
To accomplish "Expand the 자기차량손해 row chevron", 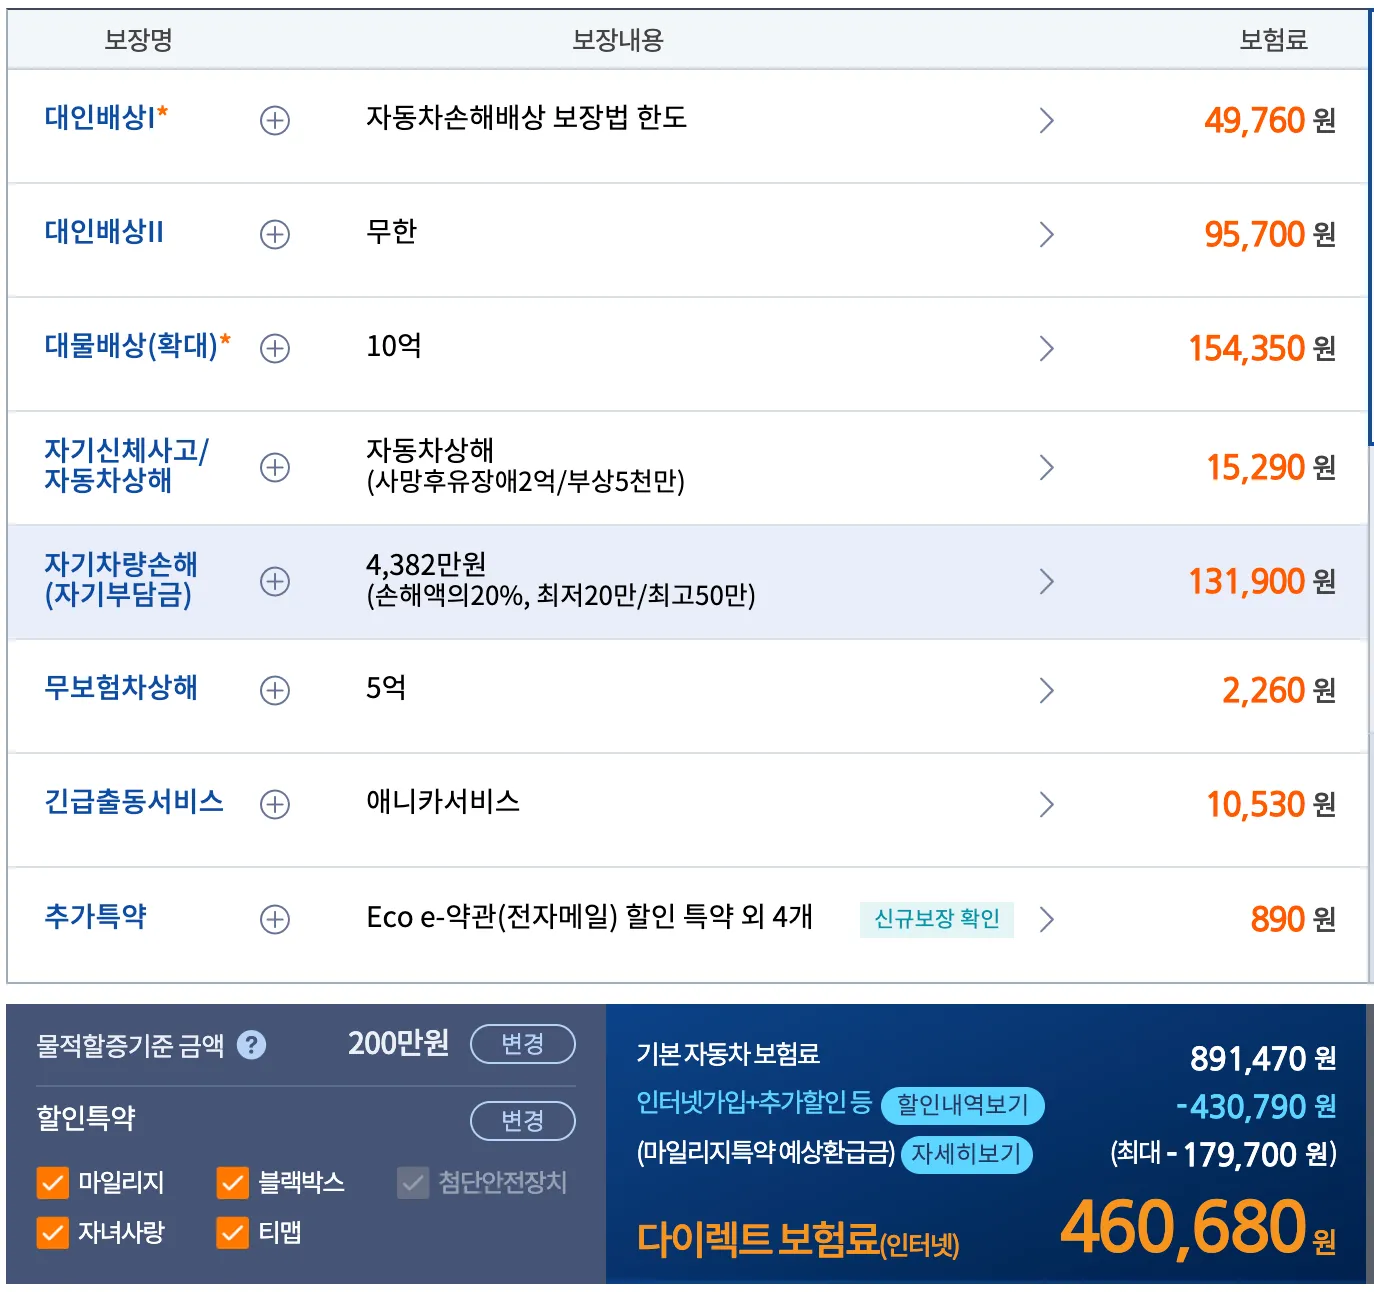I will tap(1048, 581).
